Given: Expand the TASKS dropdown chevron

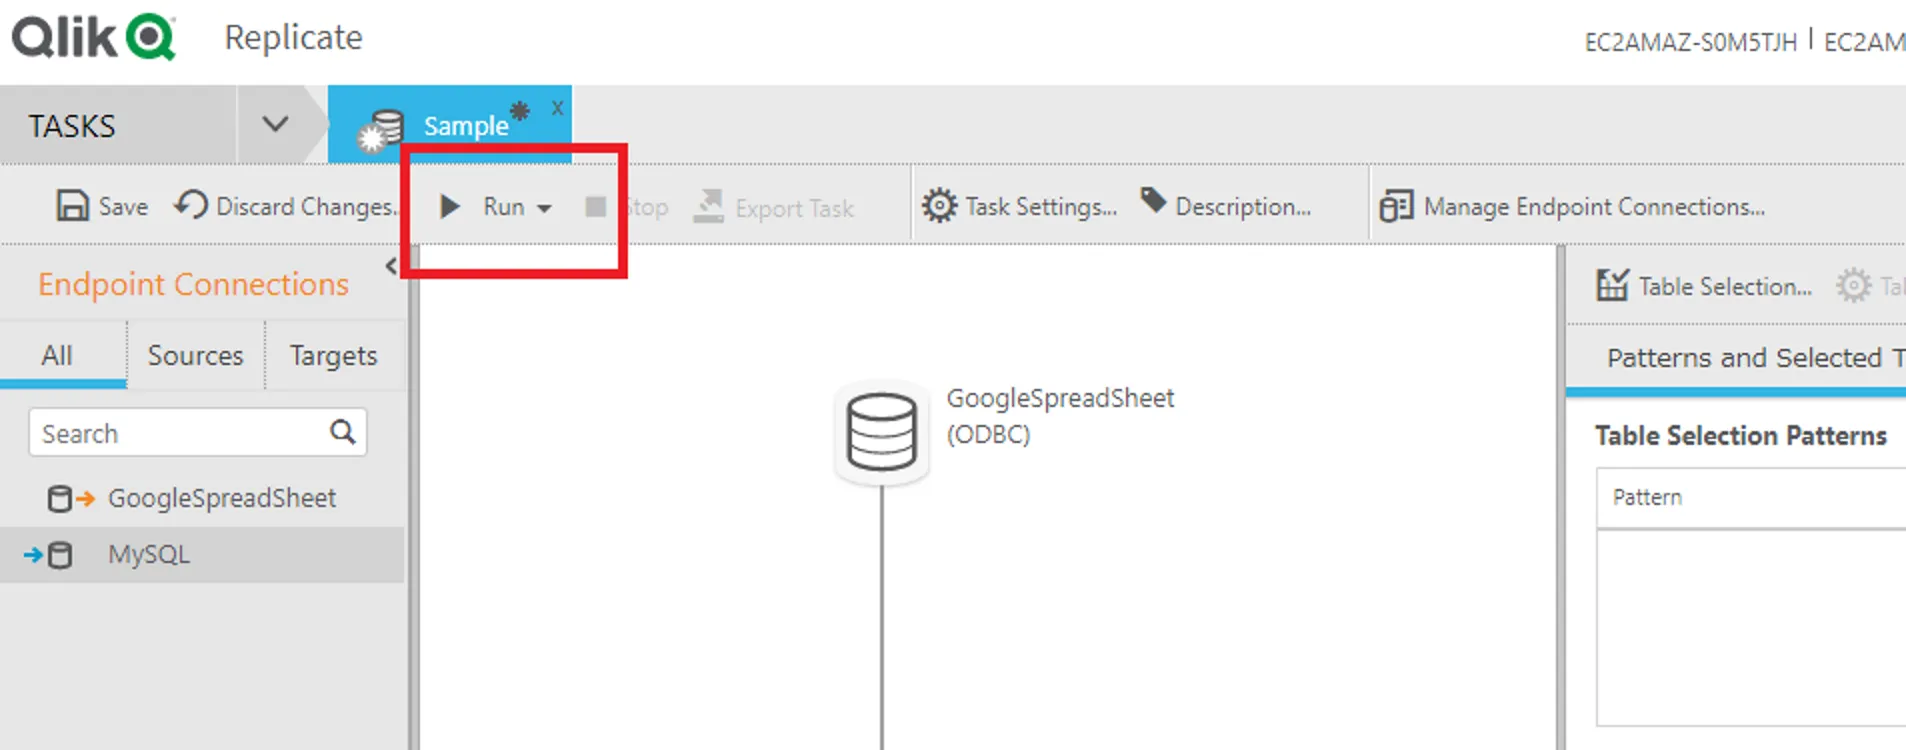Looking at the screenshot, I should pyautogui.click(x=275, y=125).
